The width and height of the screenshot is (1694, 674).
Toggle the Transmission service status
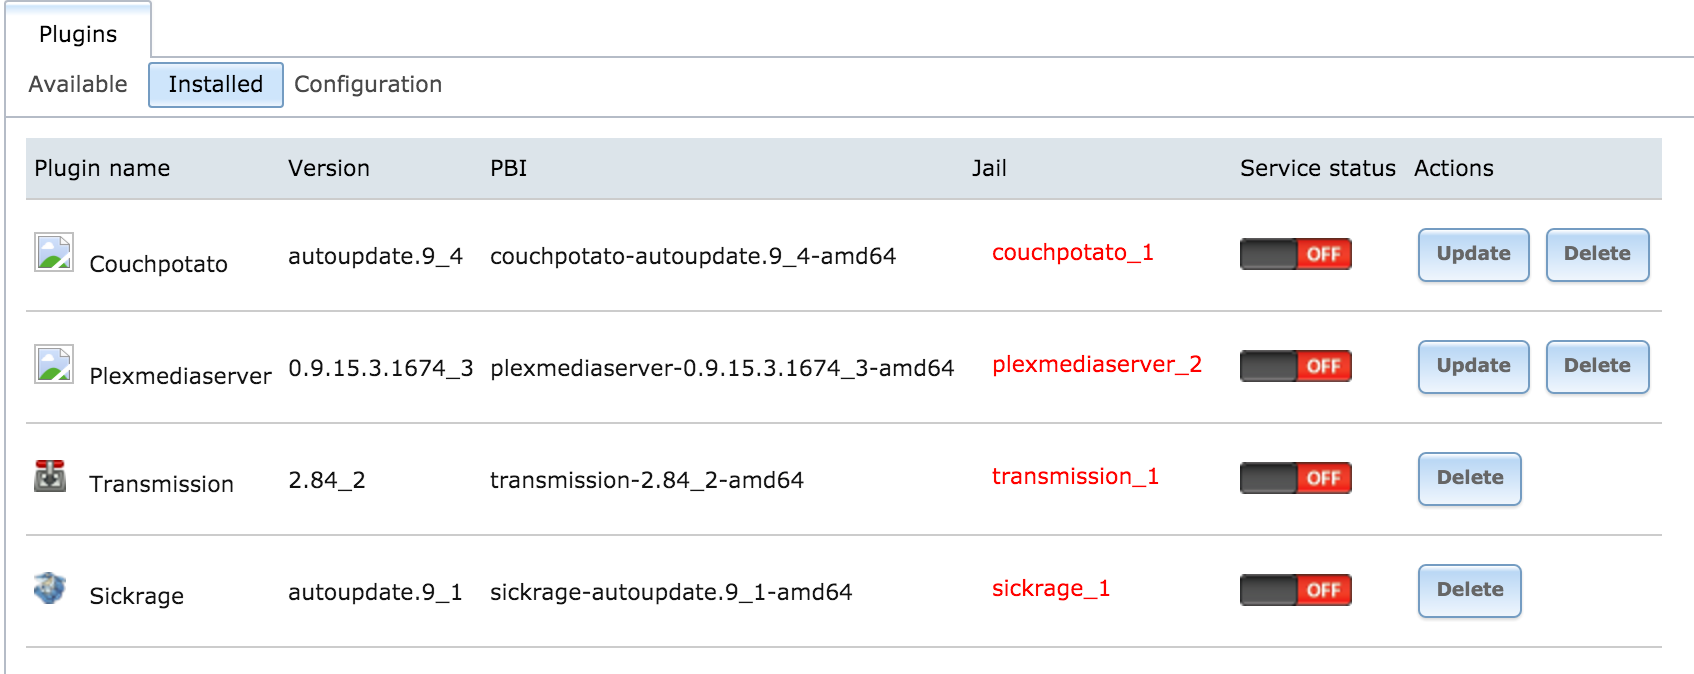(x=1295, y=478)
